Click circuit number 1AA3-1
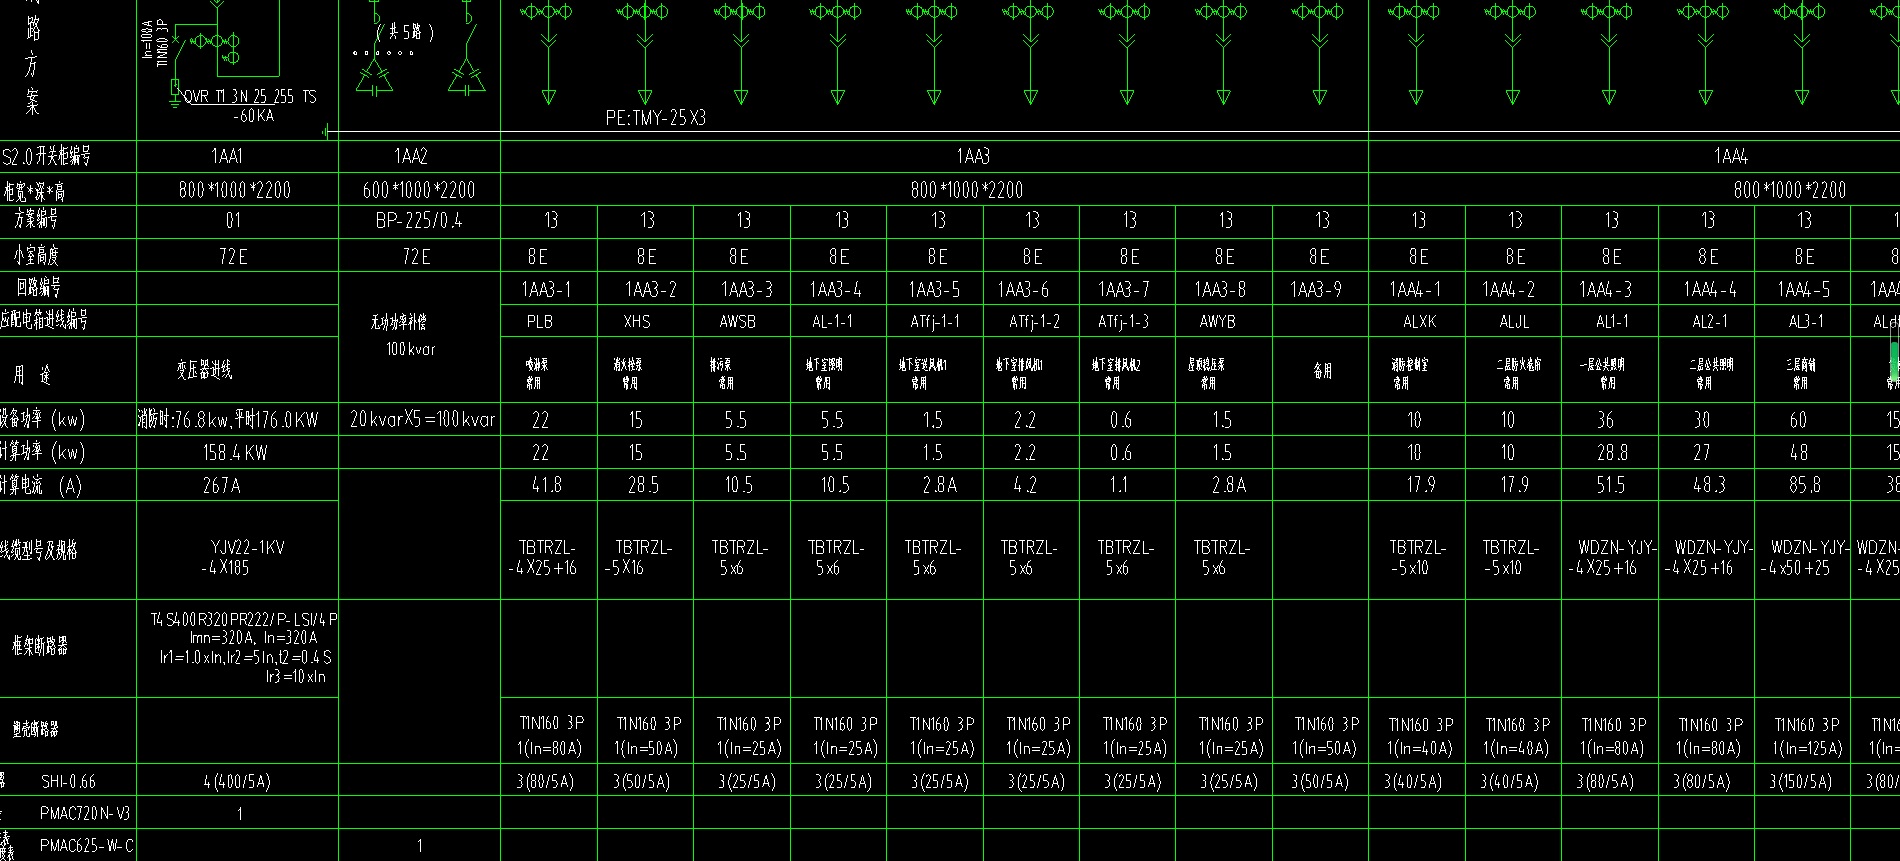This screenshot has width=1900, height=861. [546, 290]
